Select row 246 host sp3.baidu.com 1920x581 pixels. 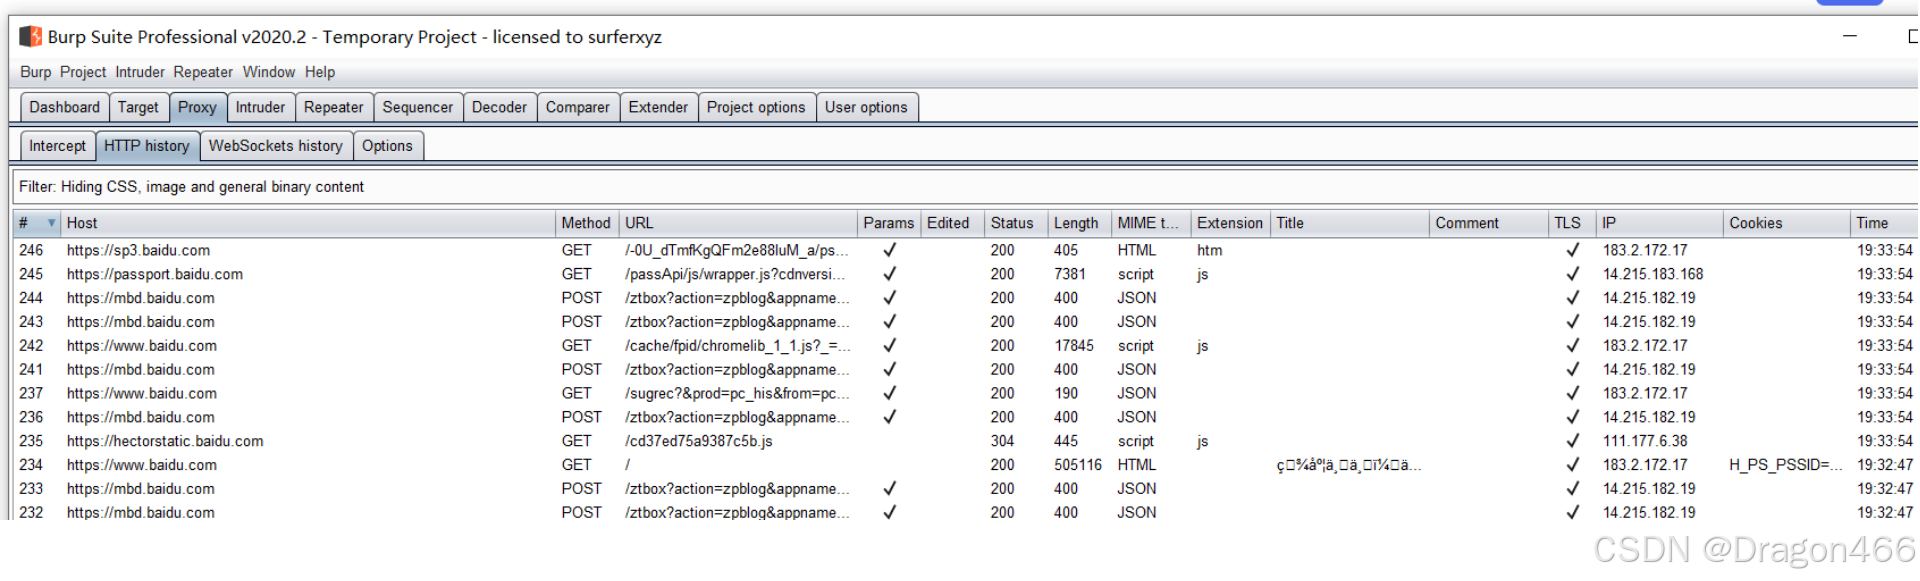click(139, 250)
